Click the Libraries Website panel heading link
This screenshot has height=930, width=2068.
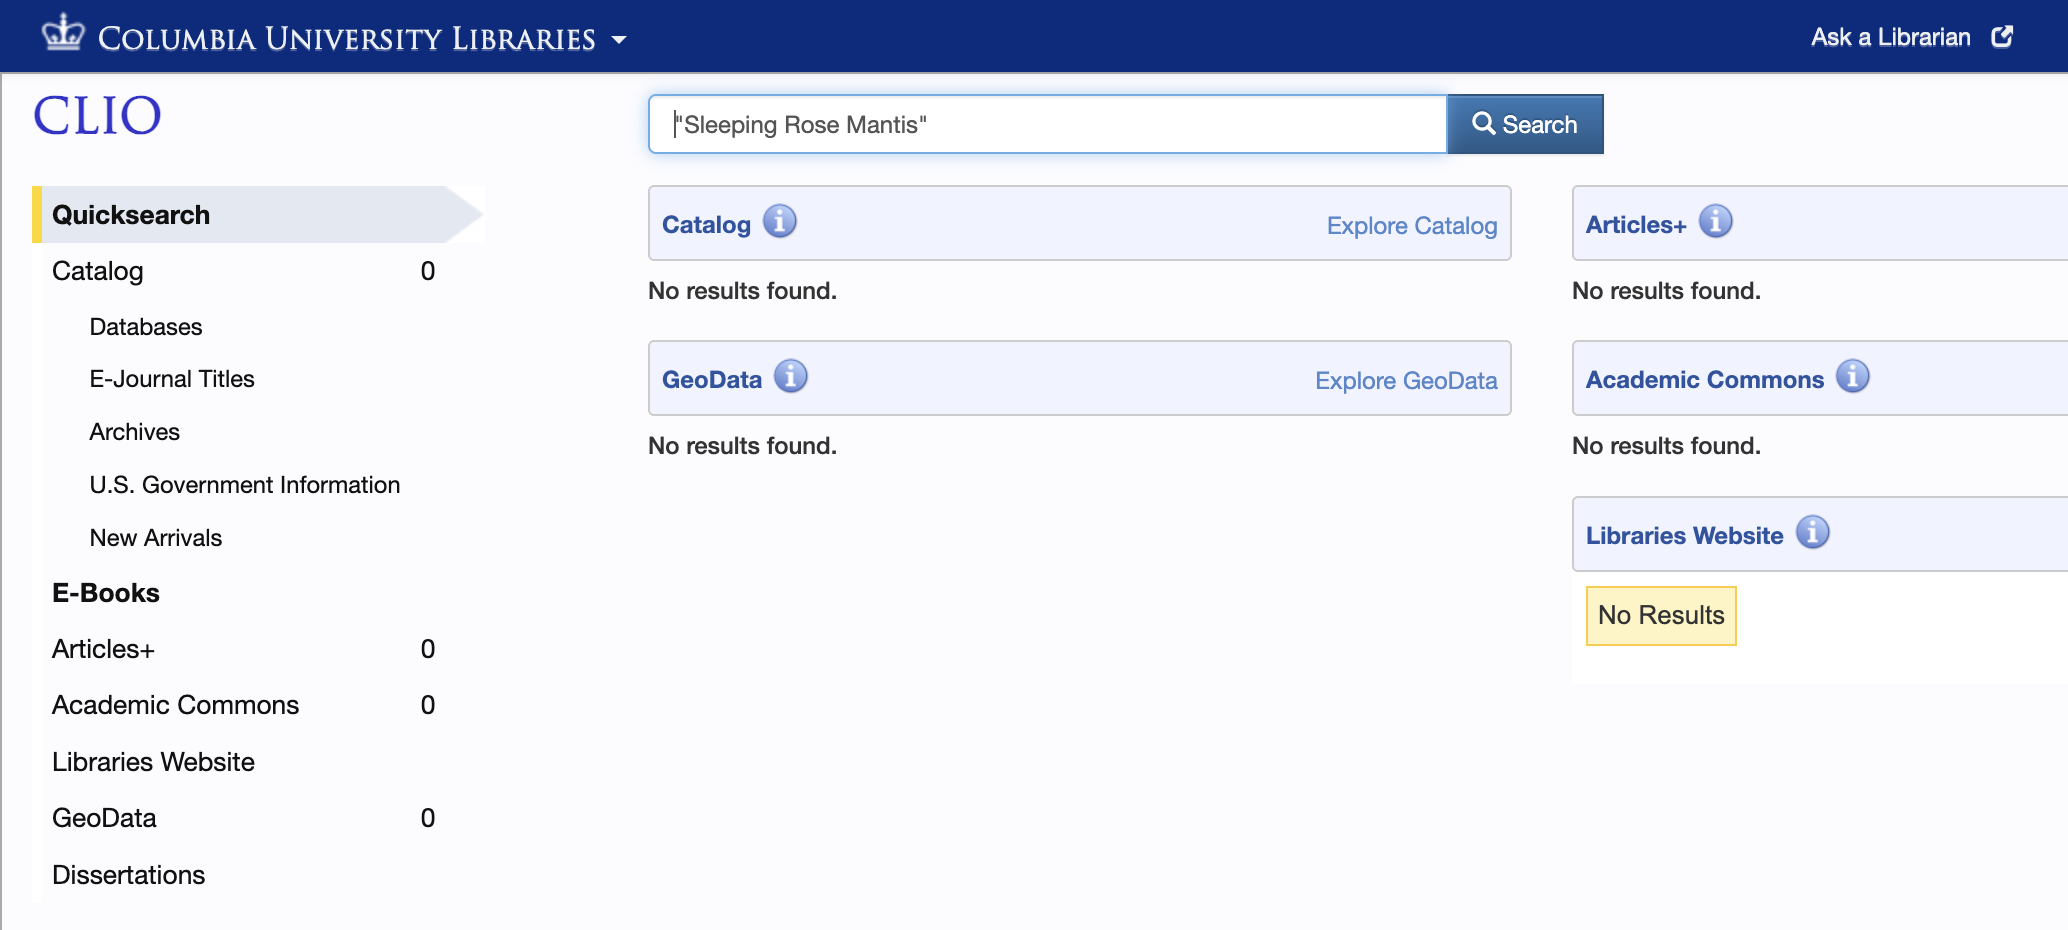point(1685,536)
